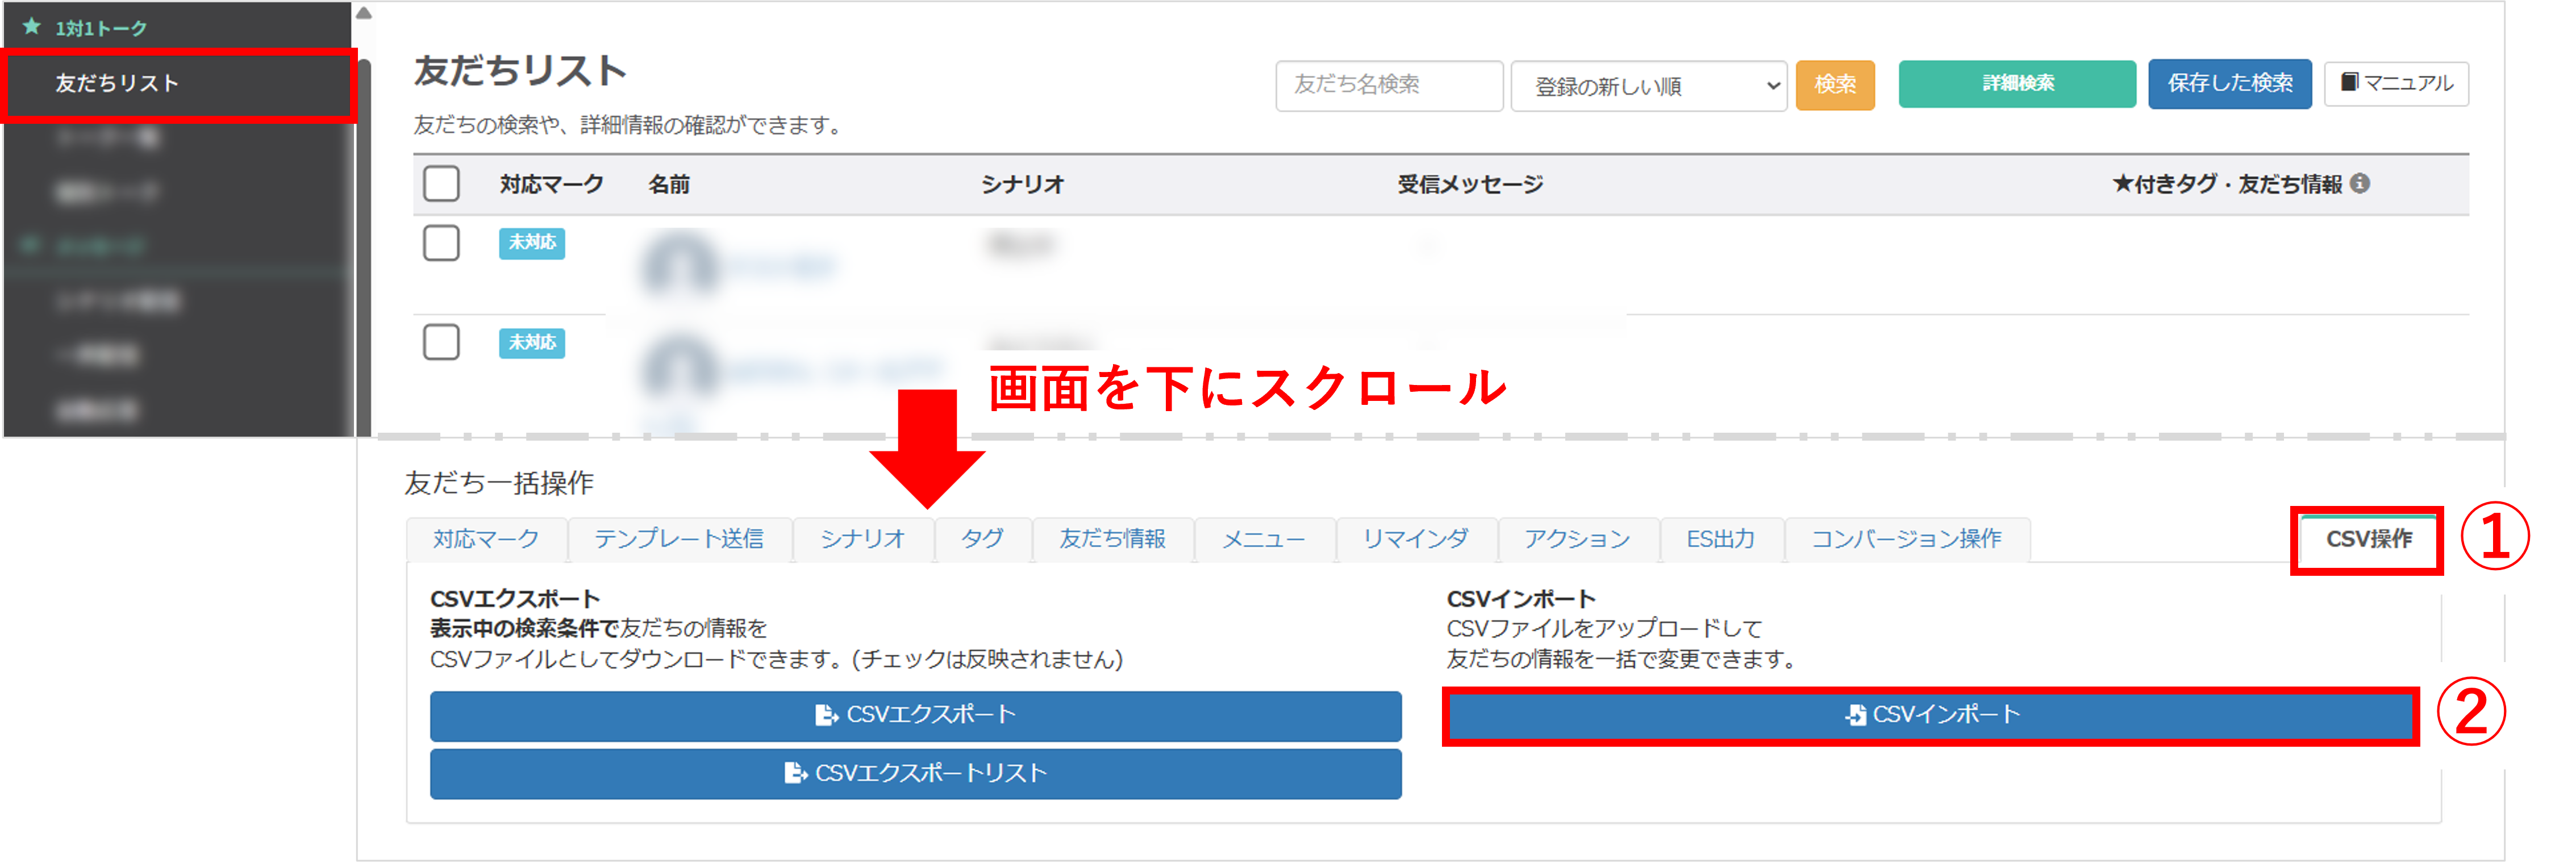Click the green 詳細検索 button
This screenshot has width=2576, height=862.
point(2017,83)
